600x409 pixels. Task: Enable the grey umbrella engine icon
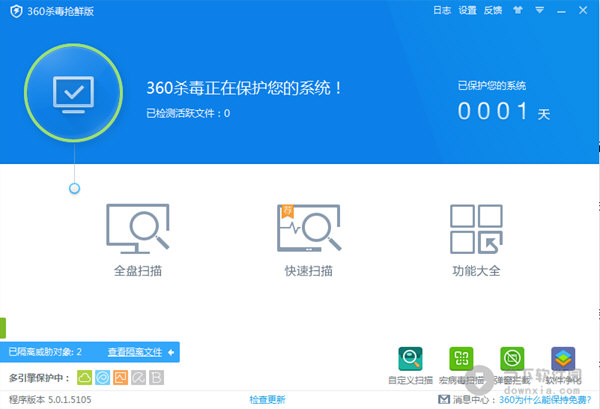coord(139,378)
